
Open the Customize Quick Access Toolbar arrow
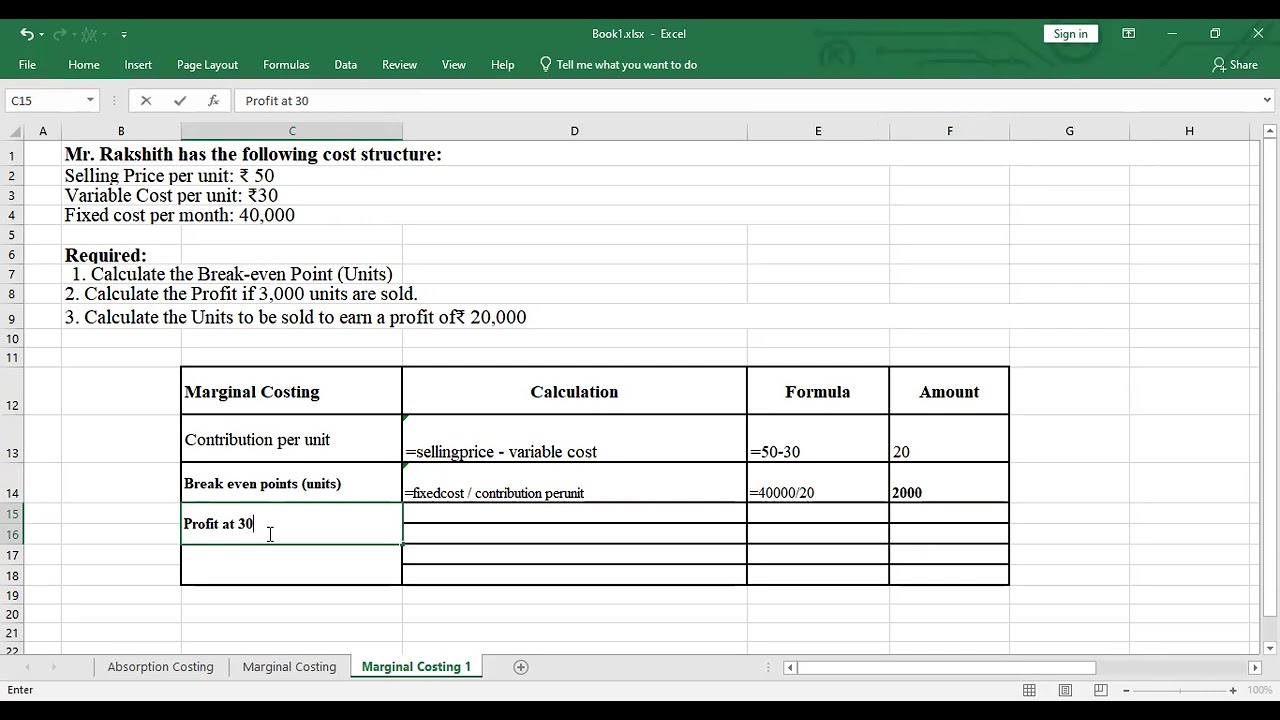(124, 34)
